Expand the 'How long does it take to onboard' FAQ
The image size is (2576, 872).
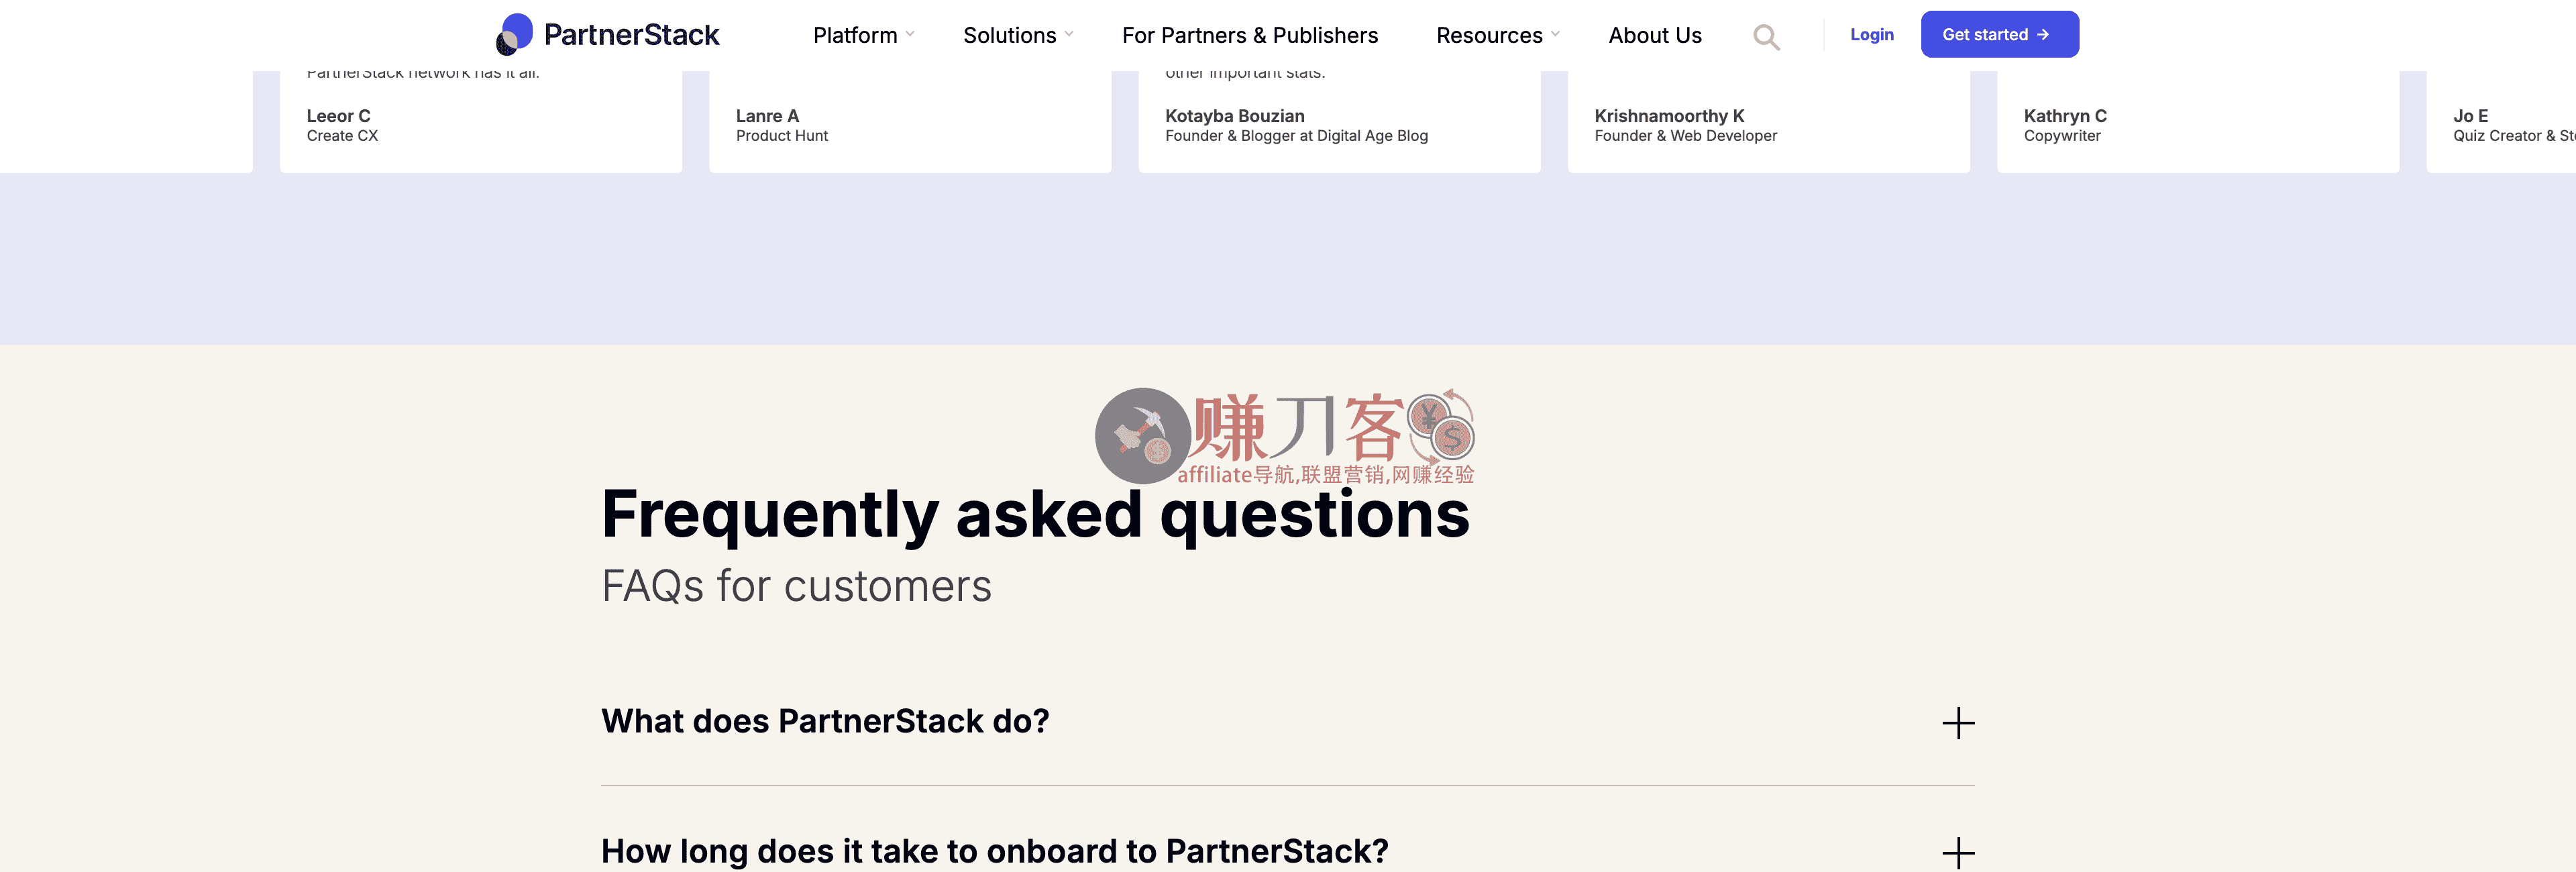[x=995, y=852]
